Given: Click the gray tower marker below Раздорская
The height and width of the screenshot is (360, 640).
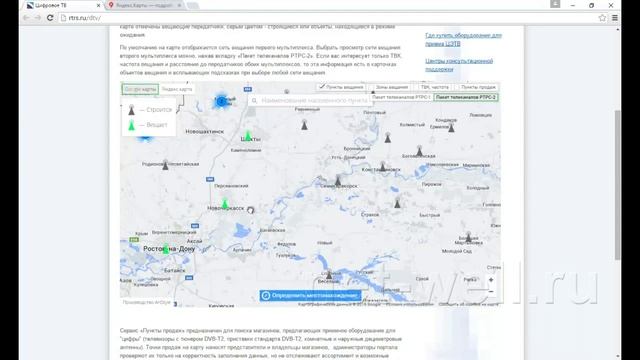Looking at the screenshot, I should [304, 124].
